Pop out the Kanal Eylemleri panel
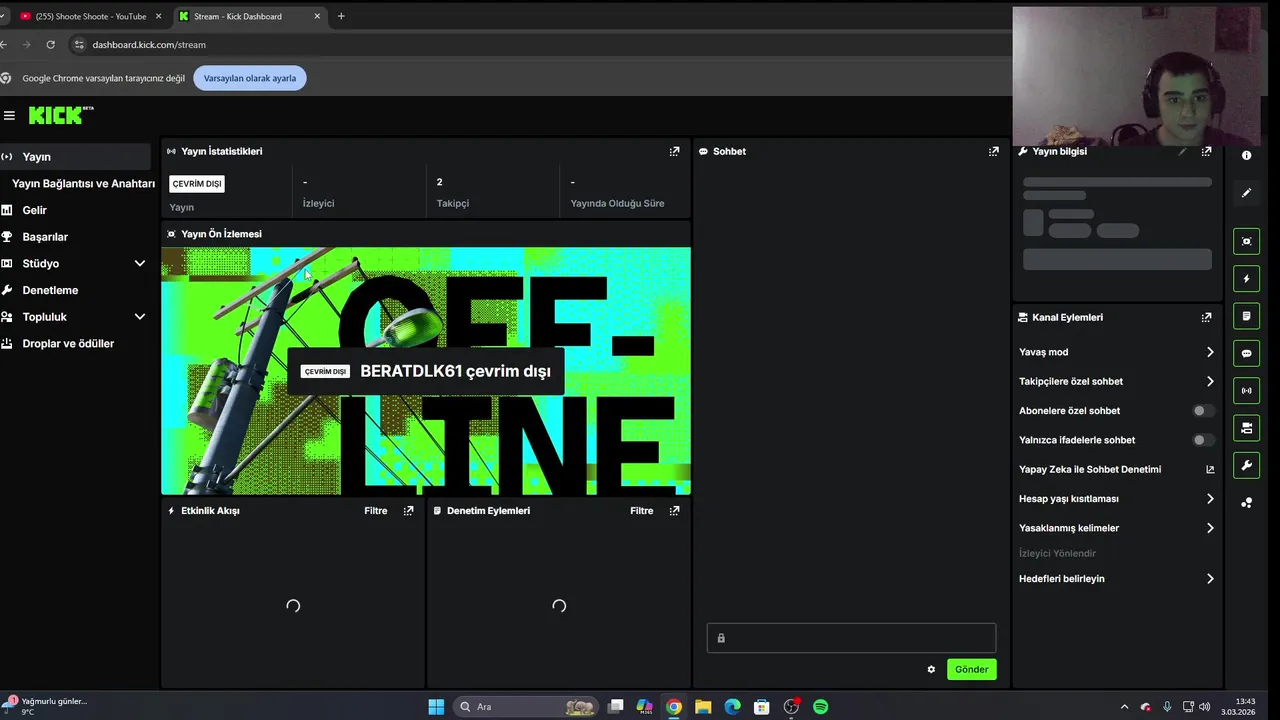1280x720 pixels. click(1206, 317)
